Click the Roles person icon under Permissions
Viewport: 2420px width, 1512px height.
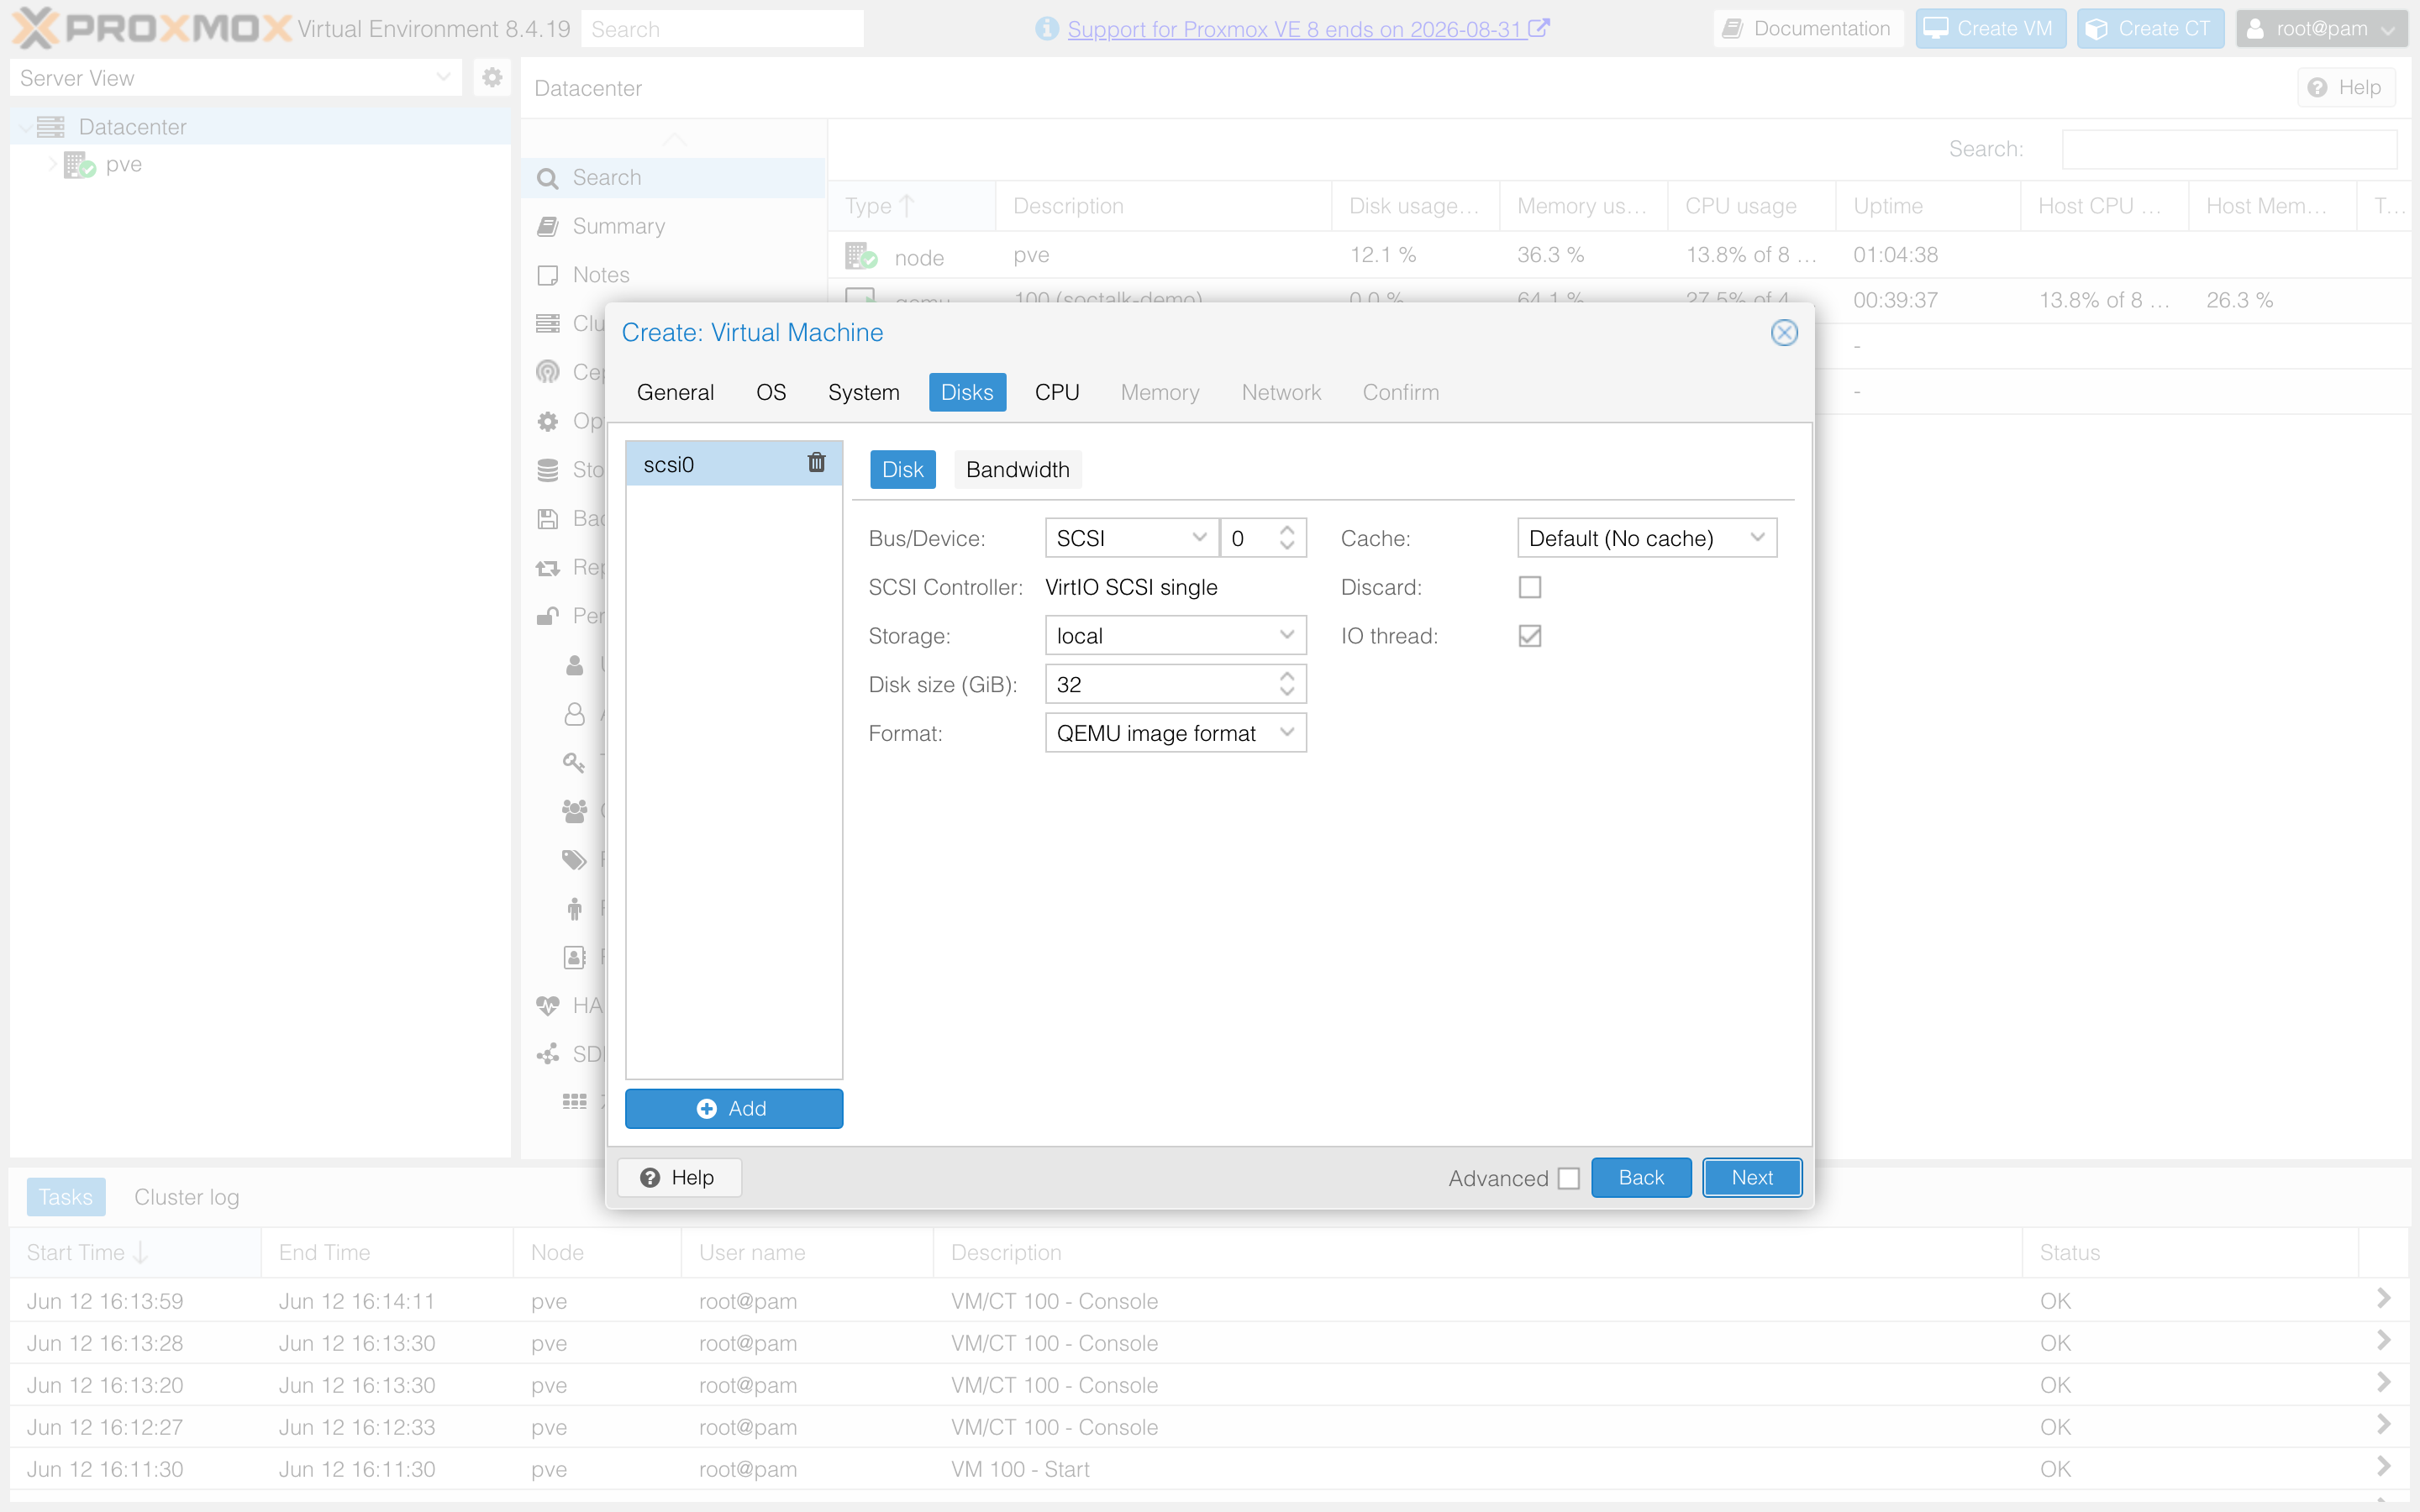pyautogui.click(x=574, y=908)
